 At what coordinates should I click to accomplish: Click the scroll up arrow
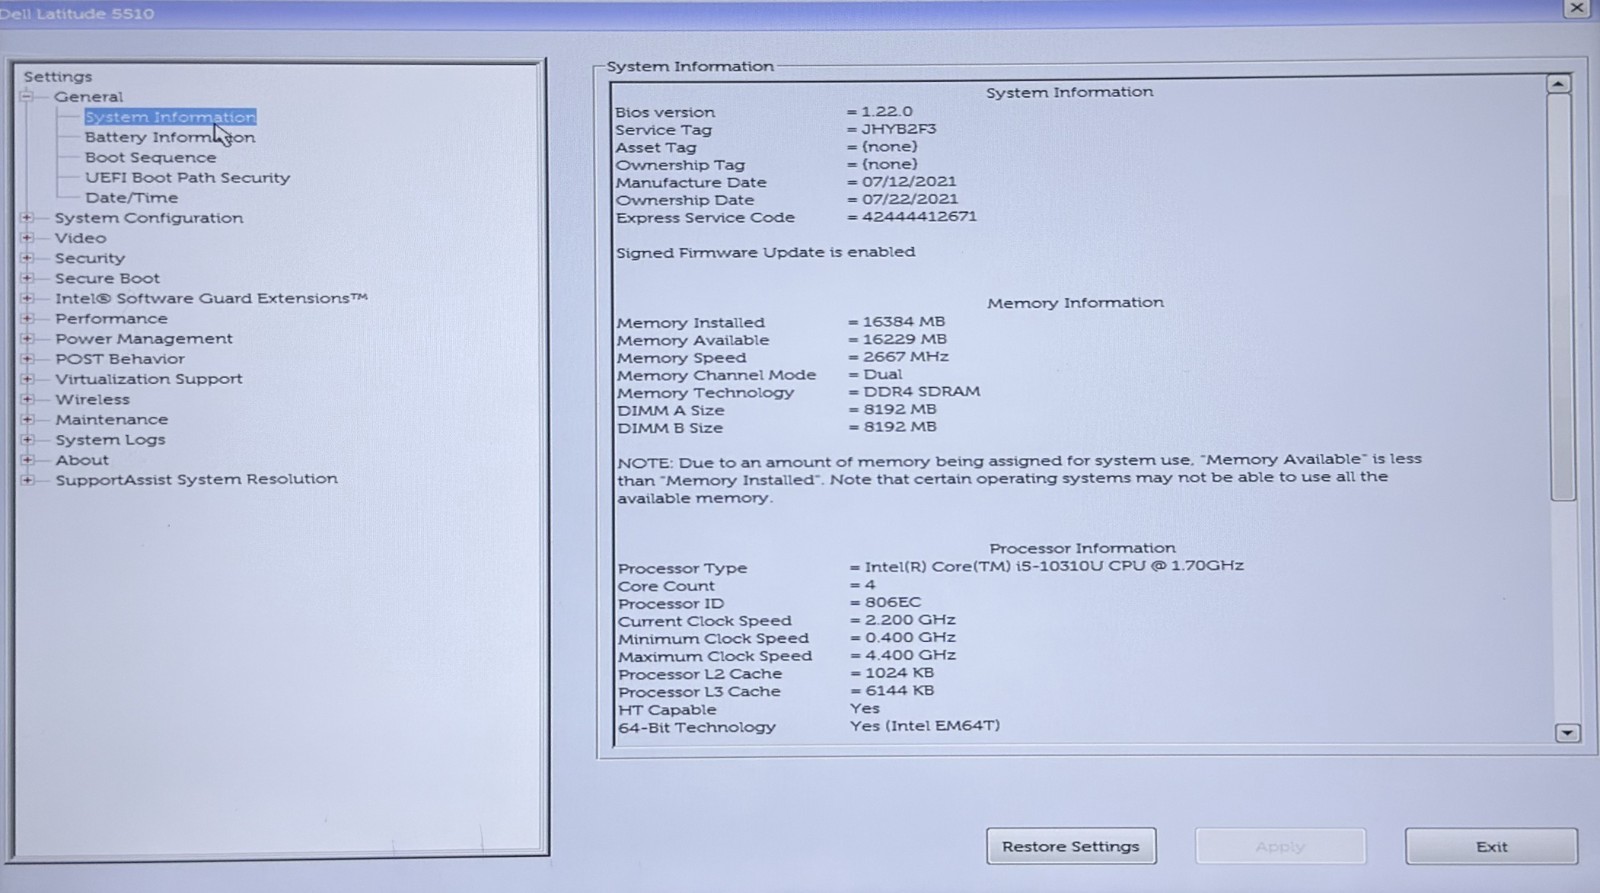click(x=1559, y=84)
